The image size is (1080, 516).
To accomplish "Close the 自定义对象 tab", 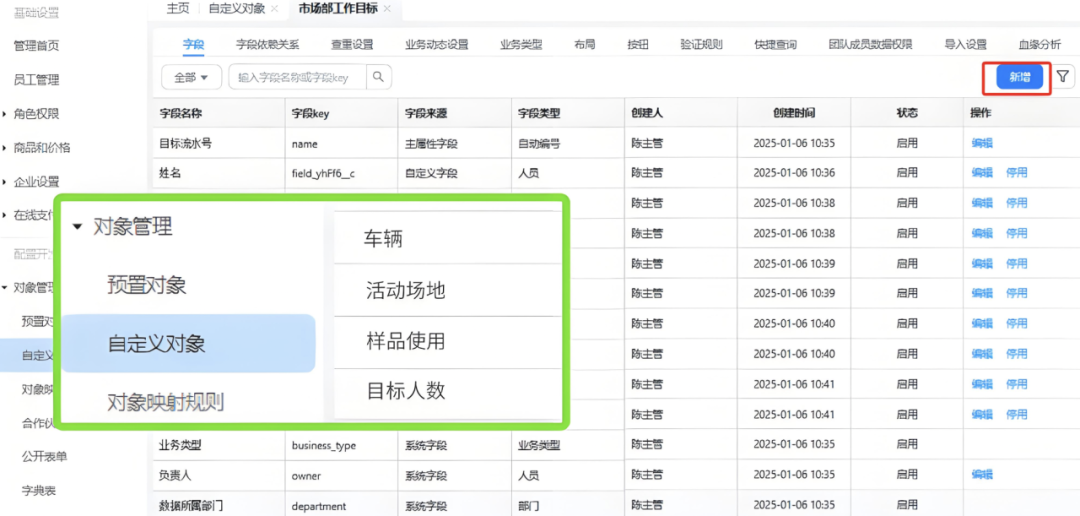I will pos(275,8).
